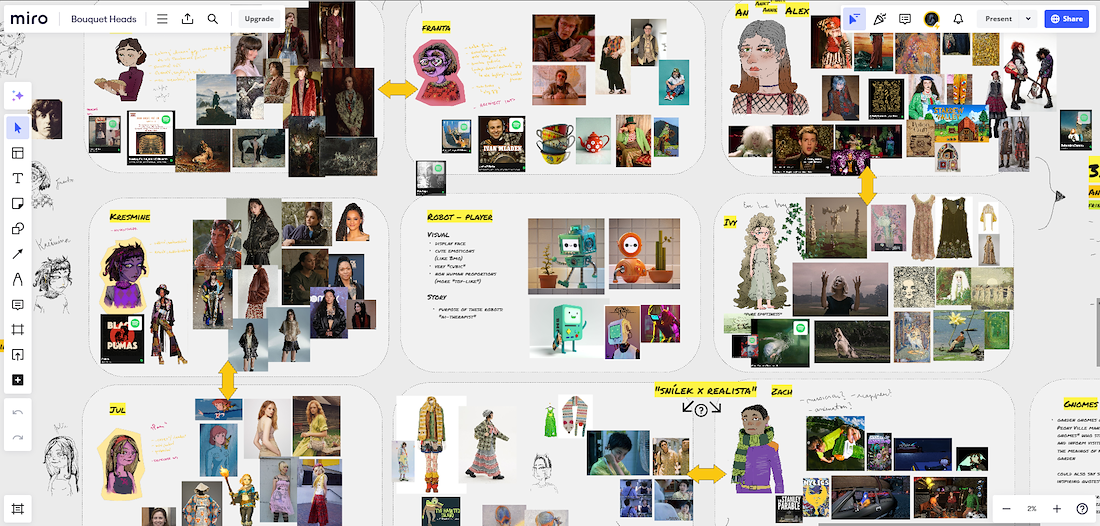Open the Frames panel icon at bottom left
Image resolution: width=1100 pixels, height=526 pixels.
(x=18, y=508)
